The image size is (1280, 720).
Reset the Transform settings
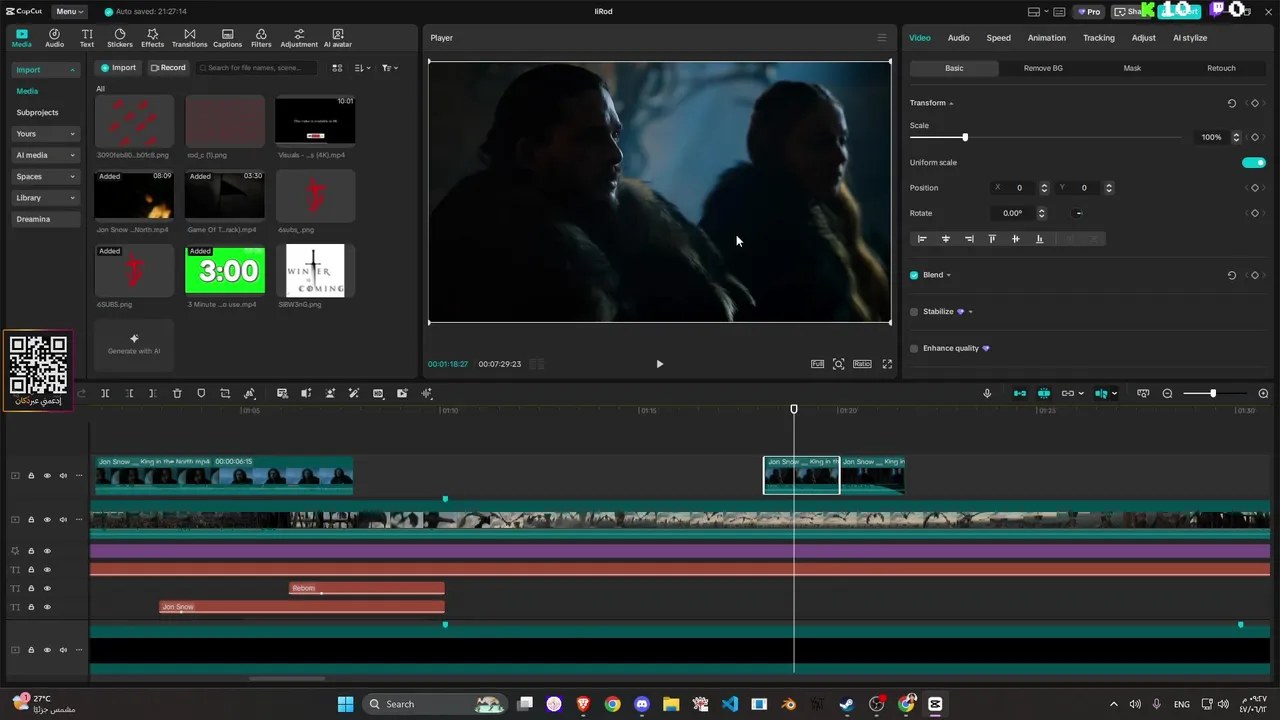click(x=1231, y=103)
